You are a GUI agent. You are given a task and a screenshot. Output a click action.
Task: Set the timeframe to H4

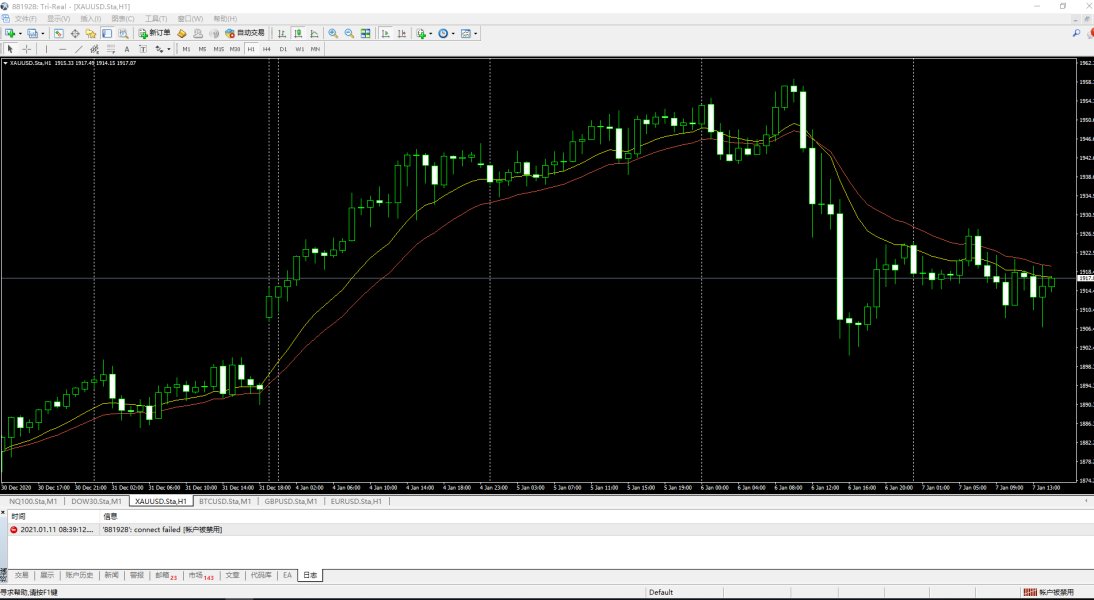tap(267, 49)
